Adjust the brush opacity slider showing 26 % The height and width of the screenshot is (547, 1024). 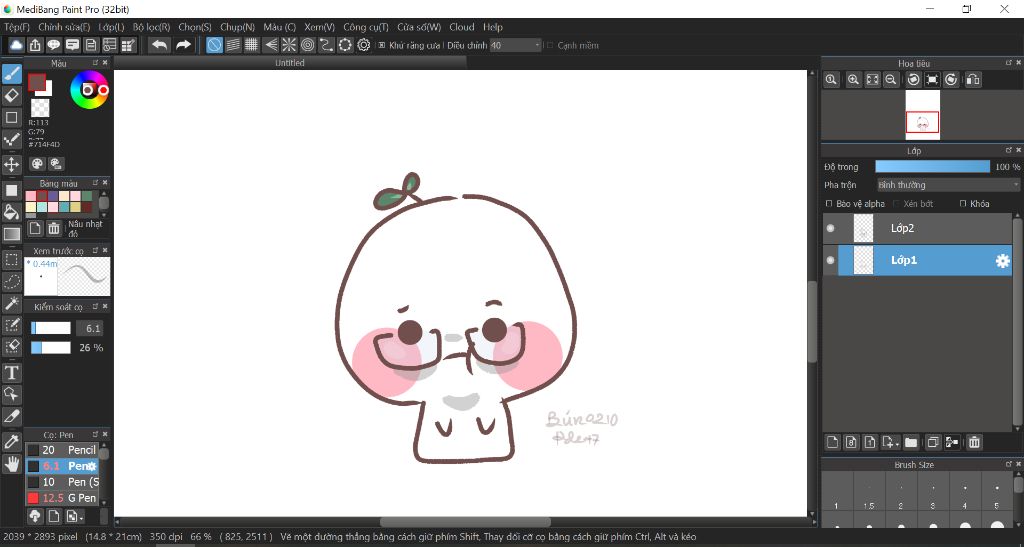click(51, 348)
